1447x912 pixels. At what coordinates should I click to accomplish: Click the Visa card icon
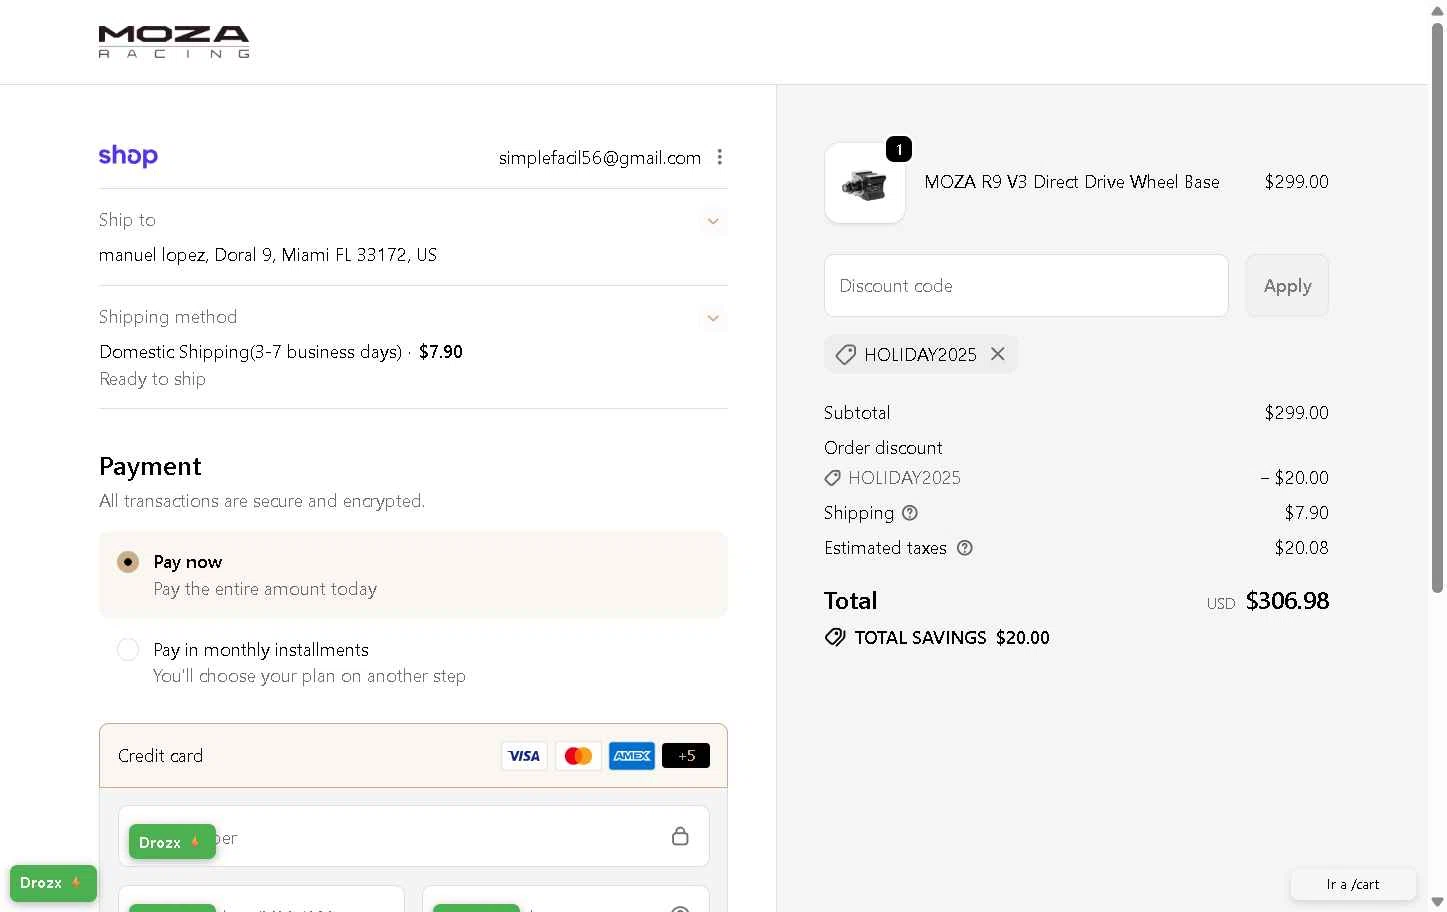click(524, 756)
